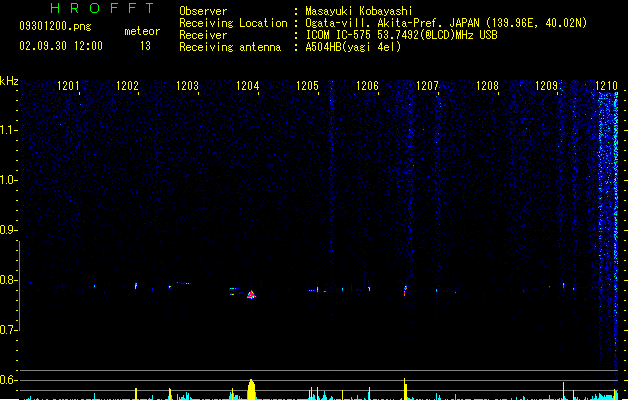Click the 1209 time marker
The image size is (629, 400).
point(546,86)
